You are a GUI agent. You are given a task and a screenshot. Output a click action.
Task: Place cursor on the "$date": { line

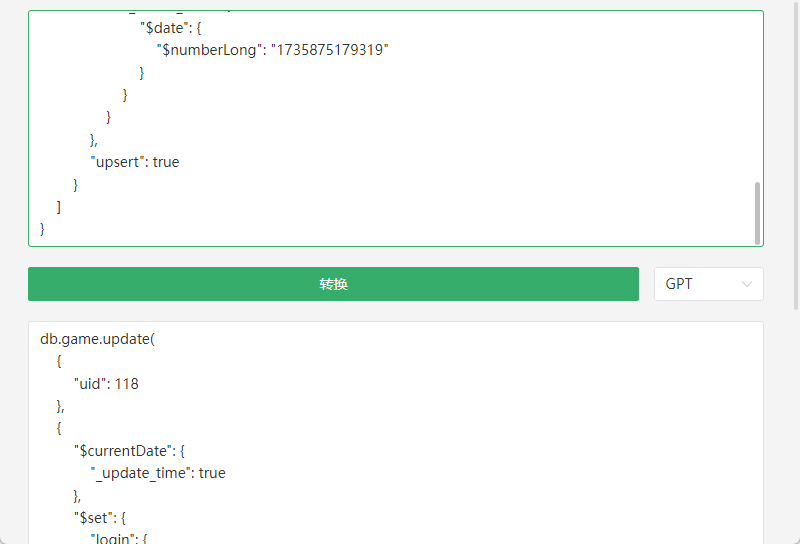click(171, 28)
